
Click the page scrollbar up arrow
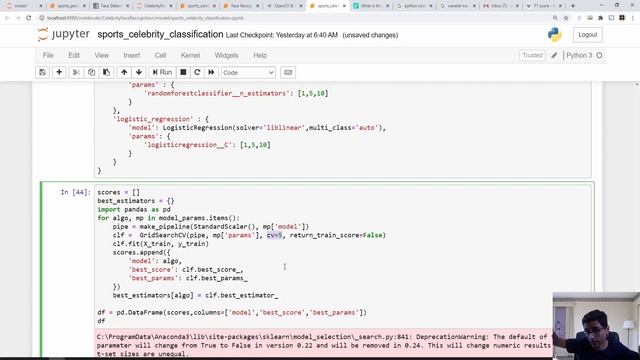(637, 84)
